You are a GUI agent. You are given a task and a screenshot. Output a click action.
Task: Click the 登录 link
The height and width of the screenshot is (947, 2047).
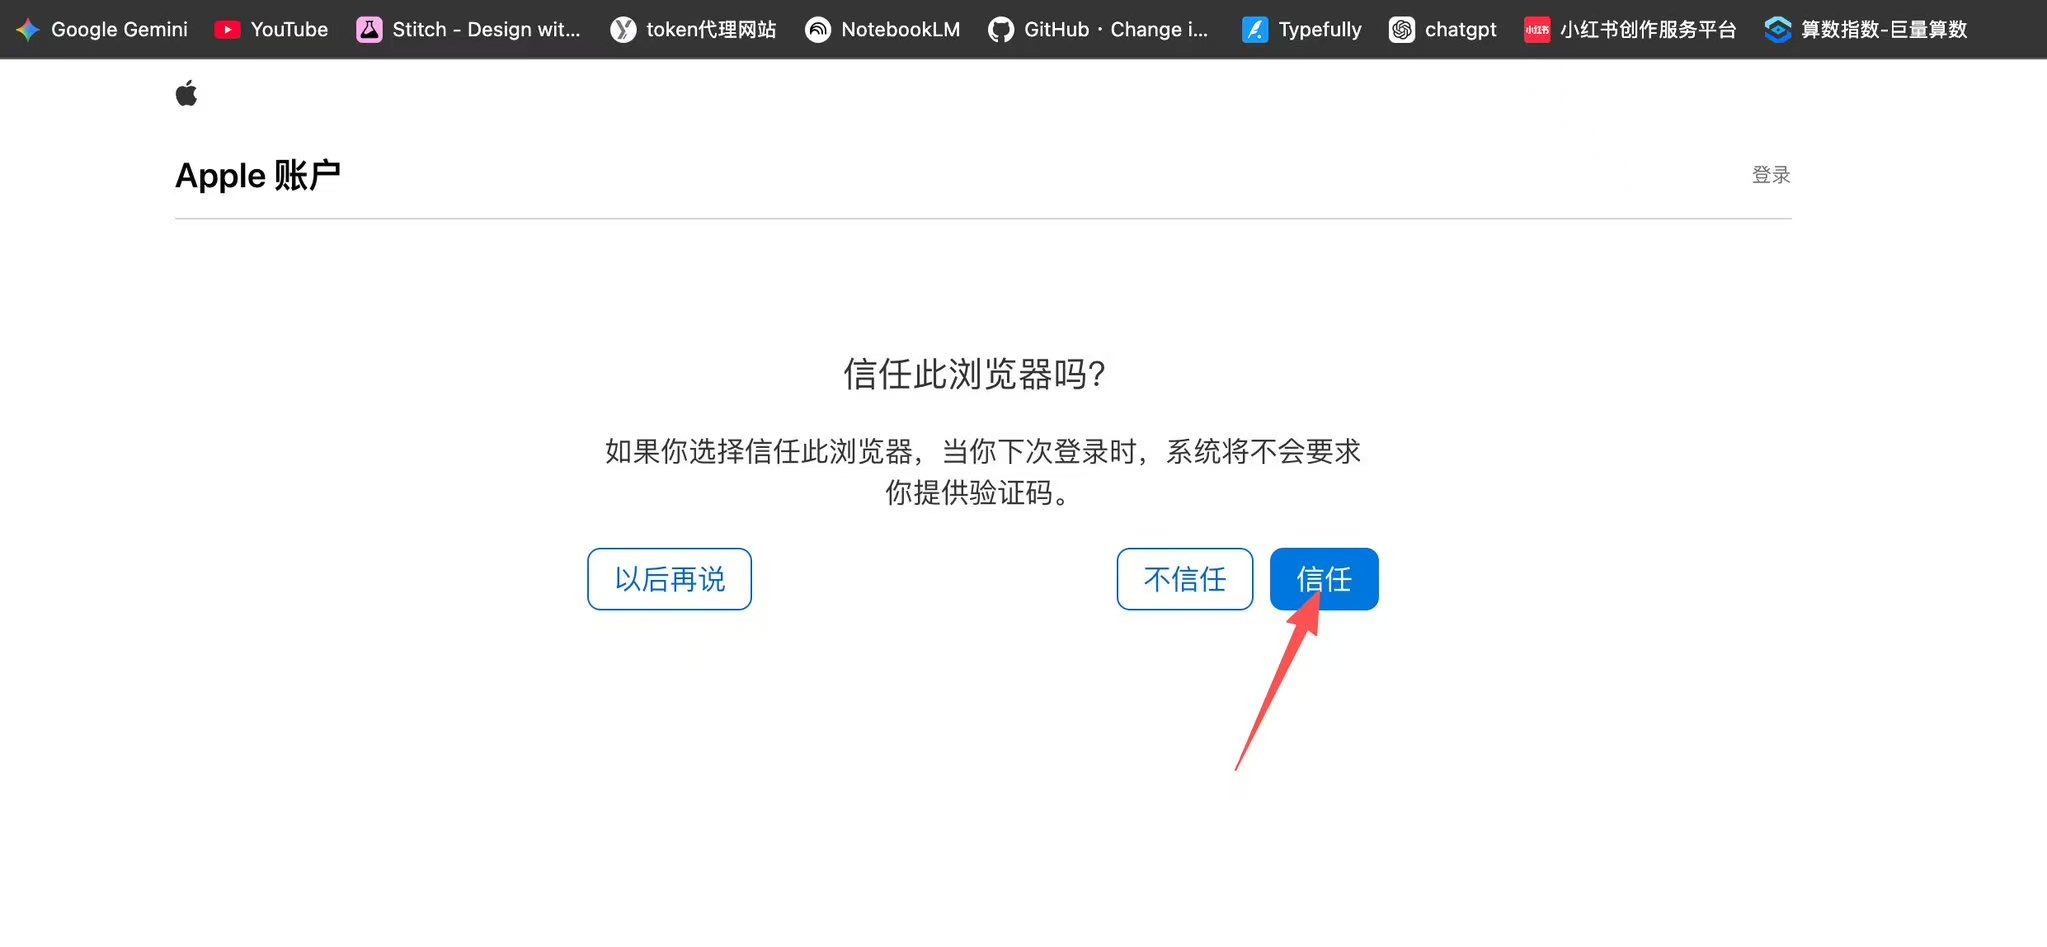(1771, 174)
